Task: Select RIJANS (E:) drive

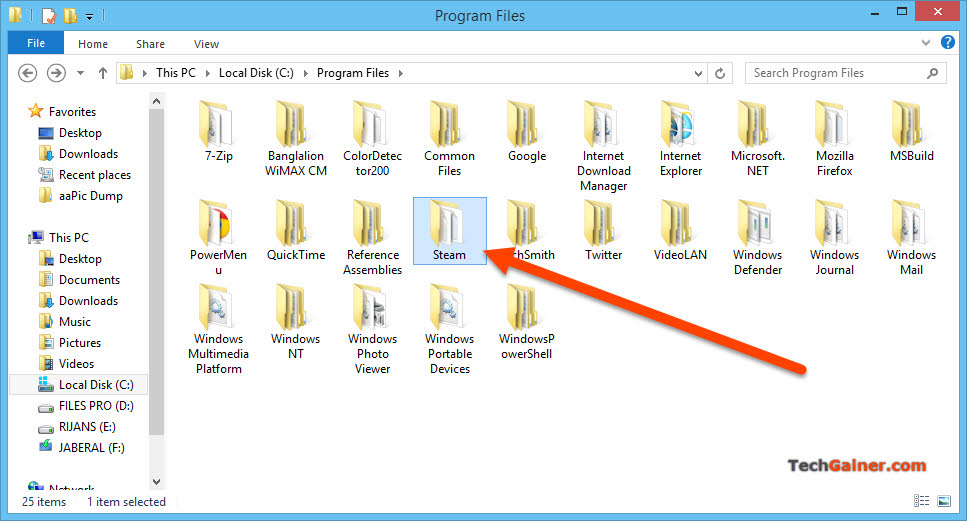Action: tap(76, 427)
